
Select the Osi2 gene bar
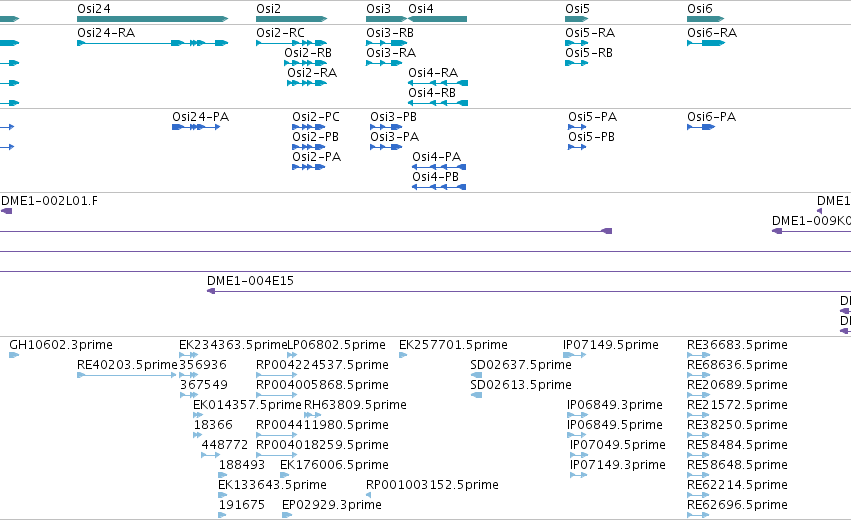(x=291, y=19)
